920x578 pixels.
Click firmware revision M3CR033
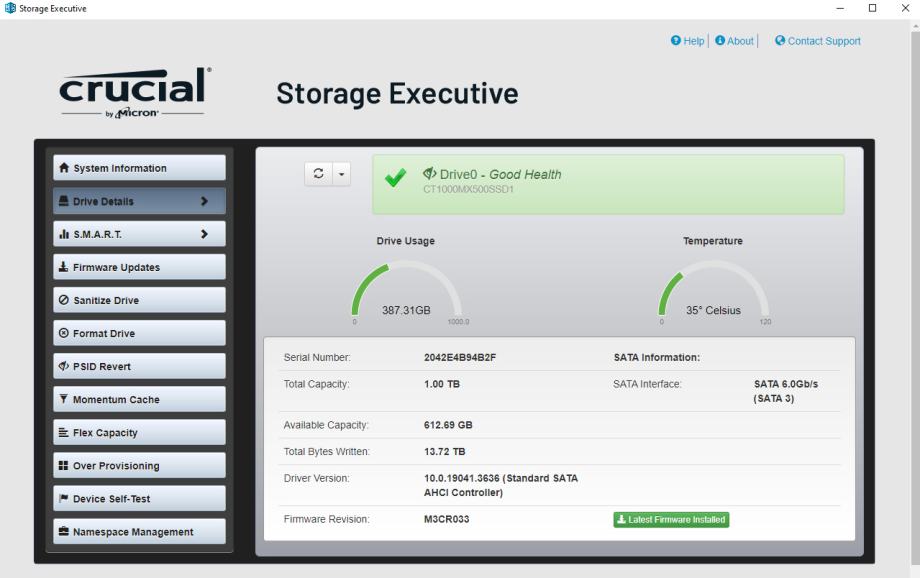pos(447,519)
